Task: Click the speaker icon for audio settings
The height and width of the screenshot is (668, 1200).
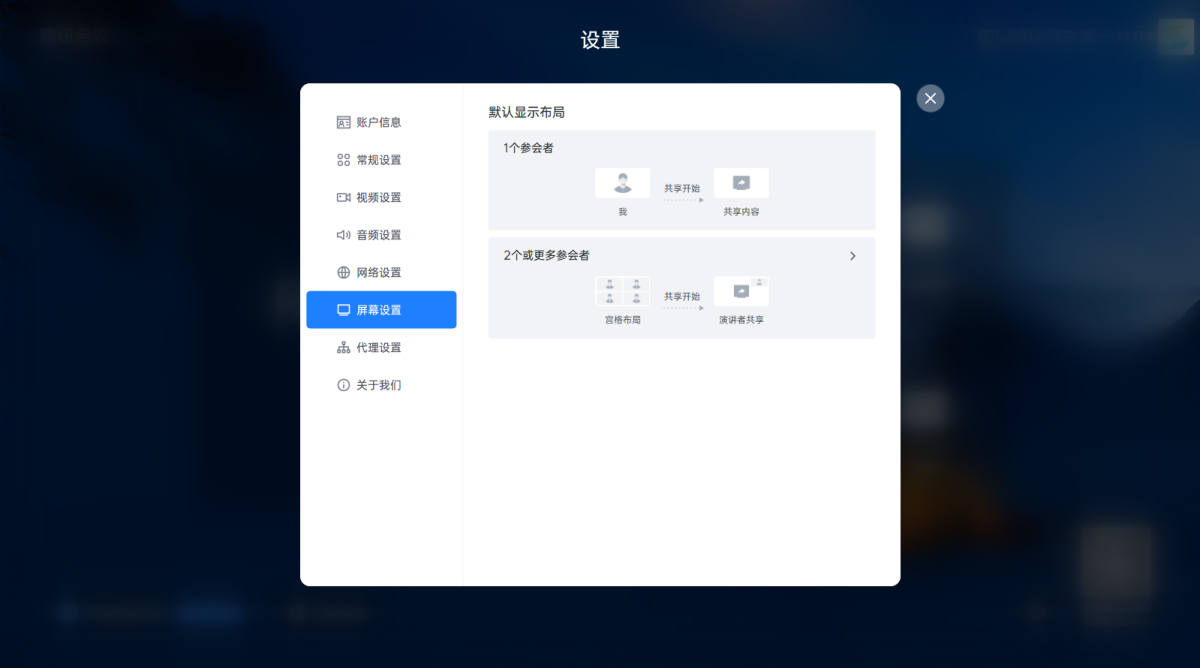Action: pos(343,235)
